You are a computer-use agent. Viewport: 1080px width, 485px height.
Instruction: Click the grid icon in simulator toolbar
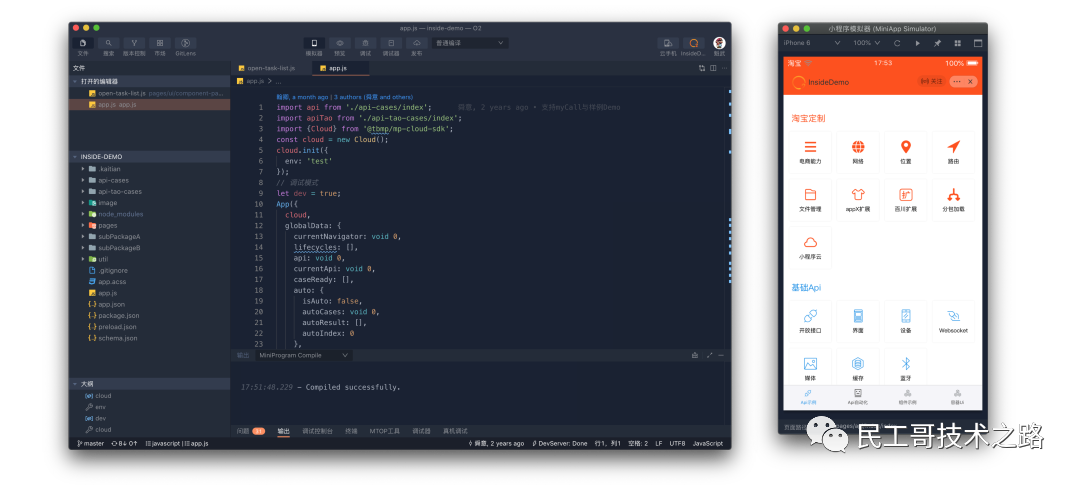tap(957, 43)
